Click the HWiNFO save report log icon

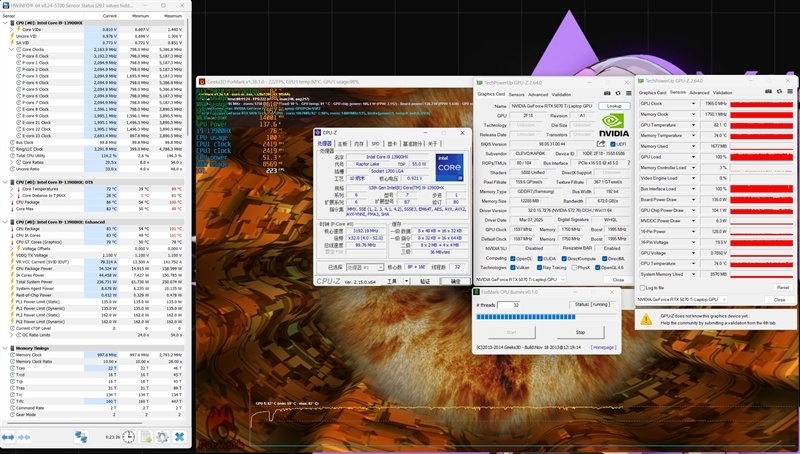coord(146,437)
